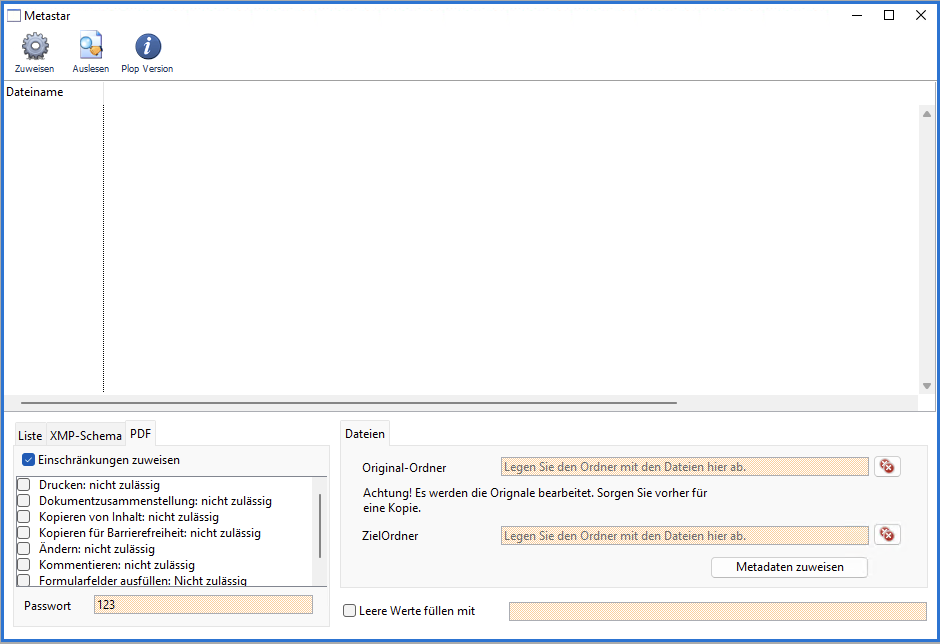The height and width of the screenshot is (644, 940).
Task: Open the XMP-Schema tab
Action: point(86,436)
